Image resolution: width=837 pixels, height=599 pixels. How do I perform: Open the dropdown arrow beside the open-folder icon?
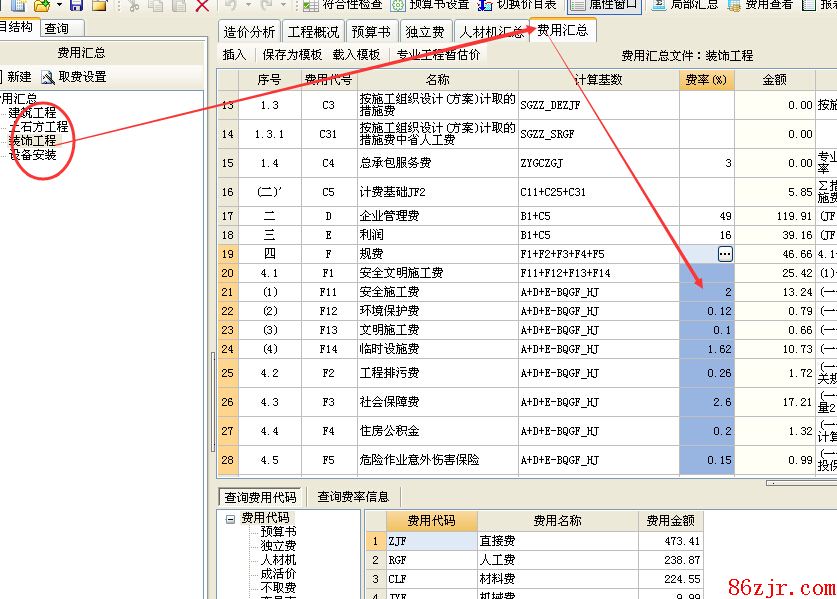coord(58,5)
